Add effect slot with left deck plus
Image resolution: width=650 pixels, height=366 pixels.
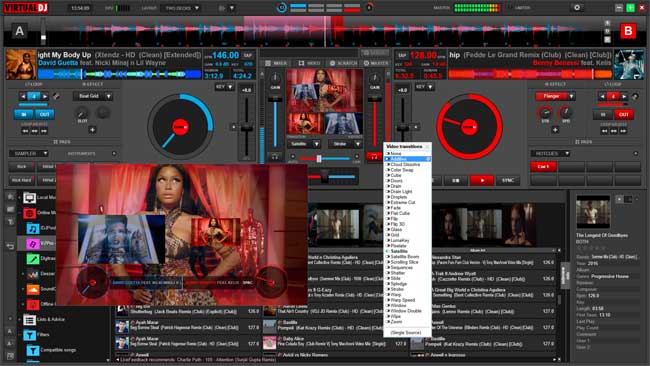tap(92, 130)
